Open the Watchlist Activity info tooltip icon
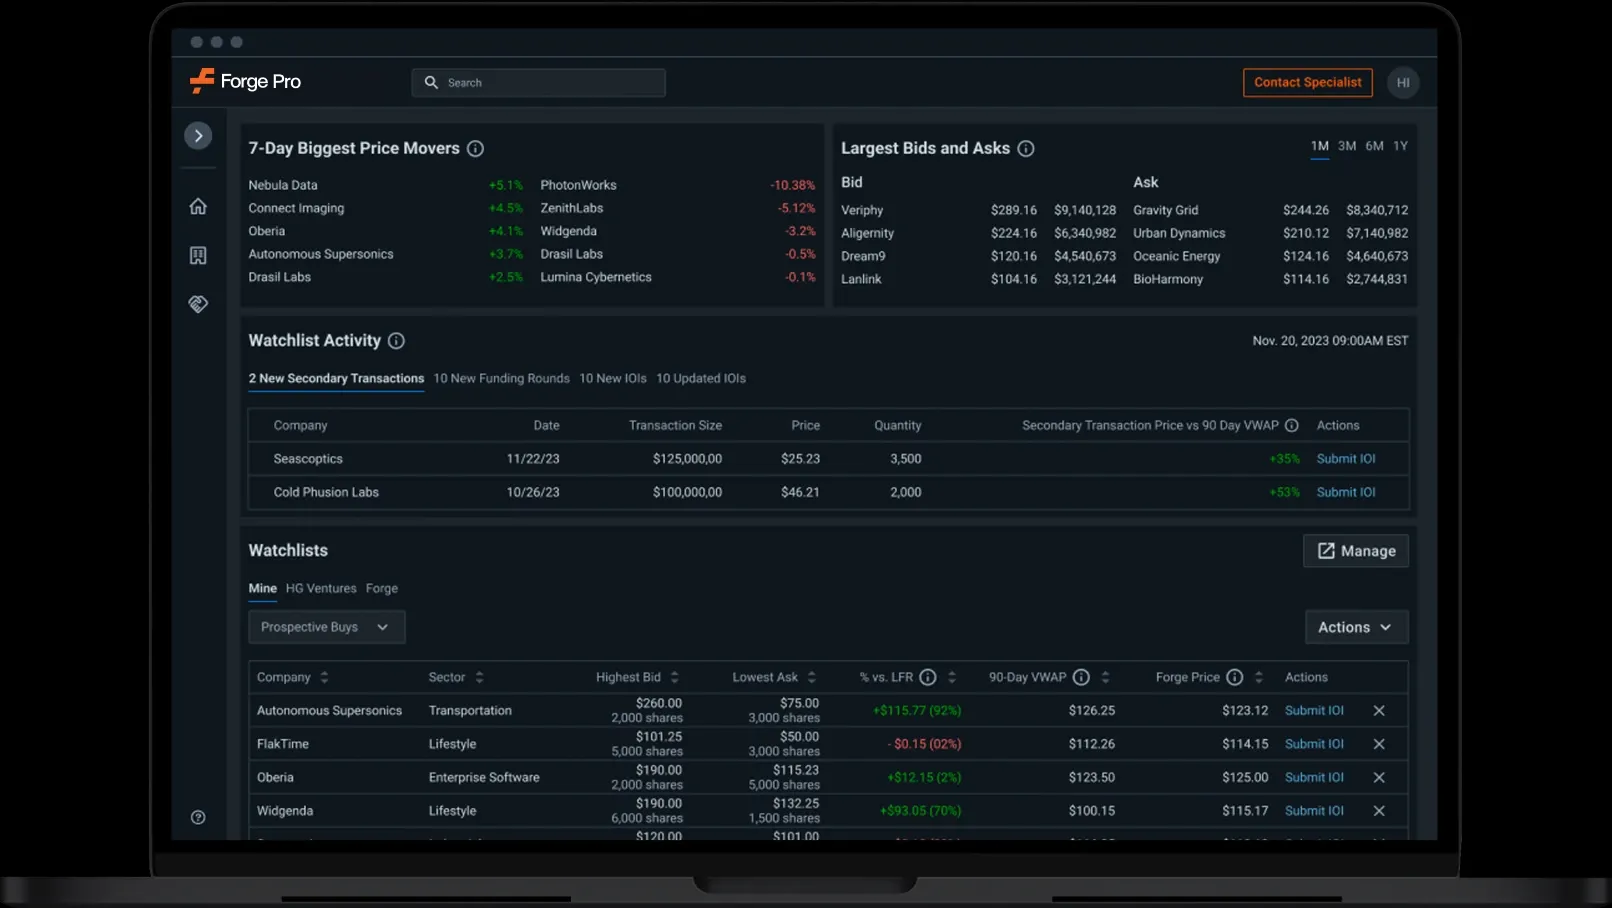Viewport: 1612px width, 908px height. 396,340
